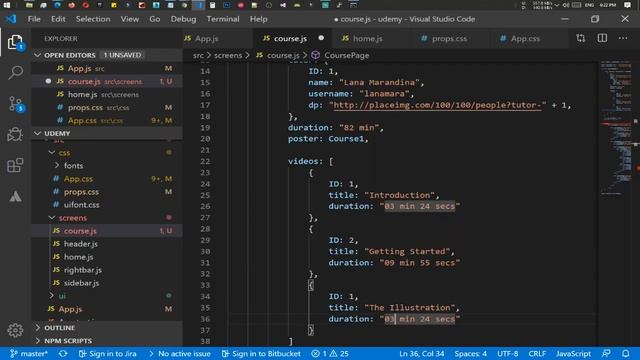This screenshot has height=360, width=640.
Task: Click No active issue in status bar
Action: tap(180, 353)
